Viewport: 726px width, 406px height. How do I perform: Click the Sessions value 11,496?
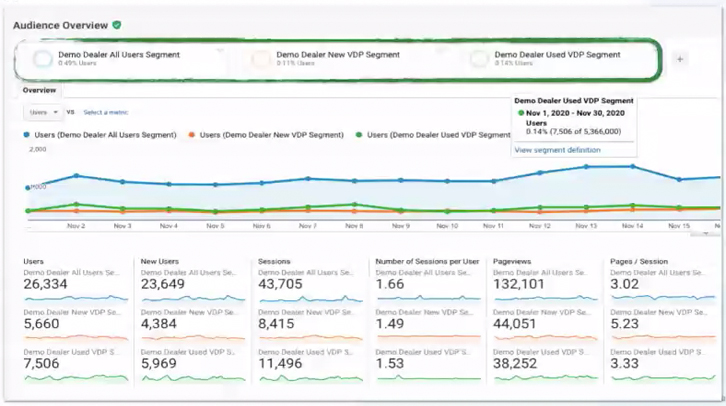coord(280,363)
